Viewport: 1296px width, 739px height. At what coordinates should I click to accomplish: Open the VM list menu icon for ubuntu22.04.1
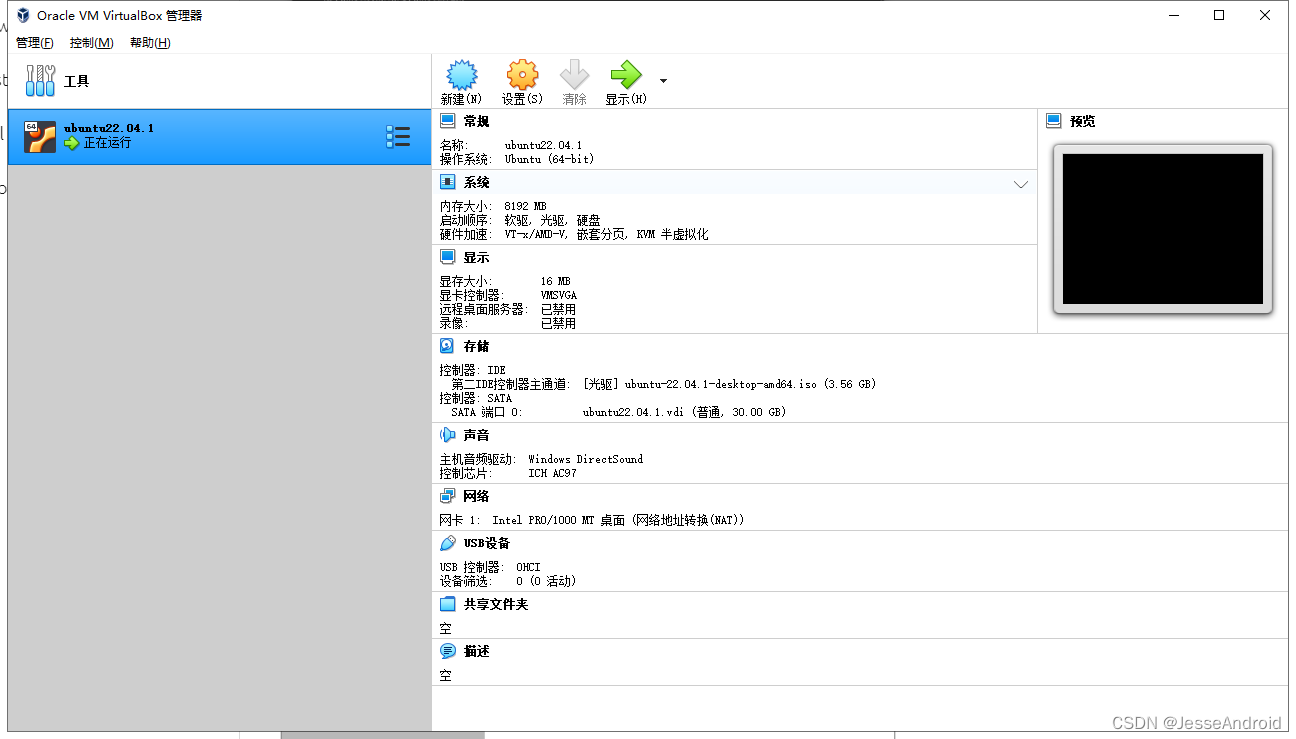pyautogui.click(x=398, y=137)
